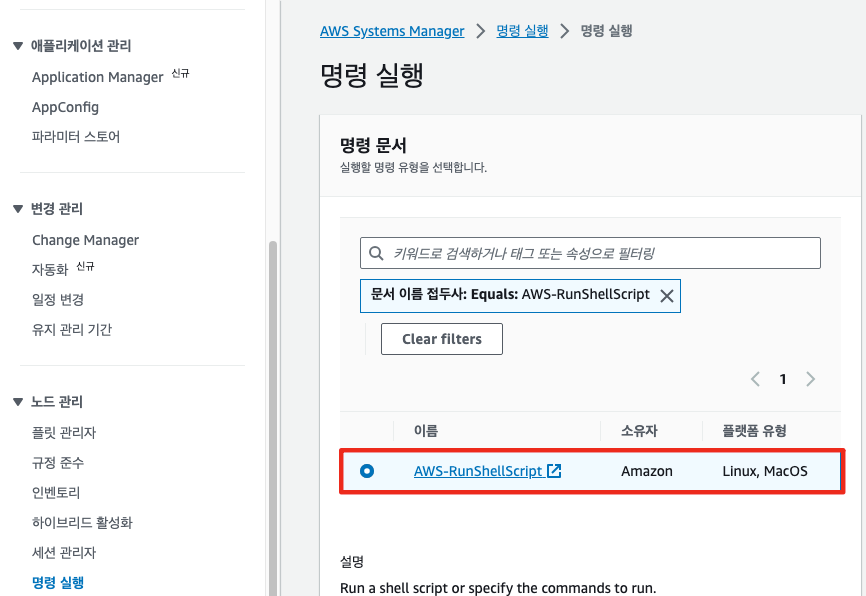Open 일정 변경 in the sidebar
Screen dimensions: 866x596
pos(58,299)
